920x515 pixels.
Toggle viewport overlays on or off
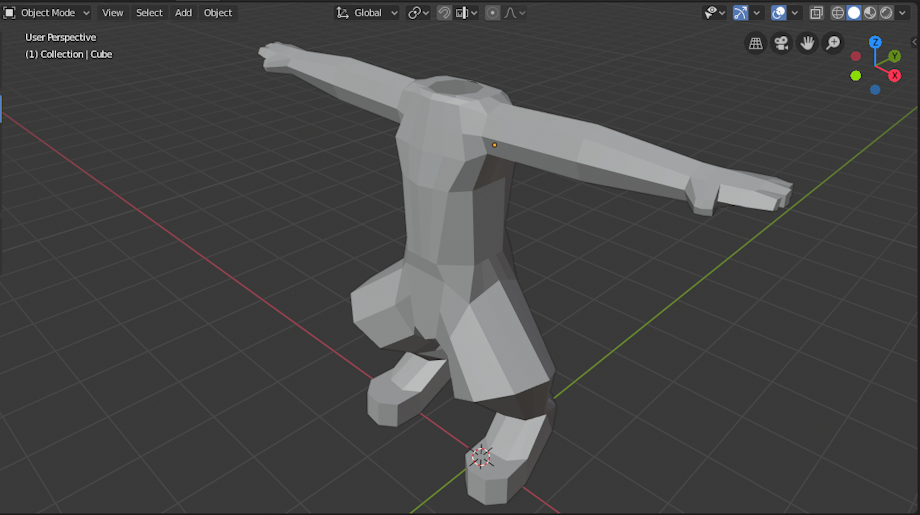(x=779, y=12)
